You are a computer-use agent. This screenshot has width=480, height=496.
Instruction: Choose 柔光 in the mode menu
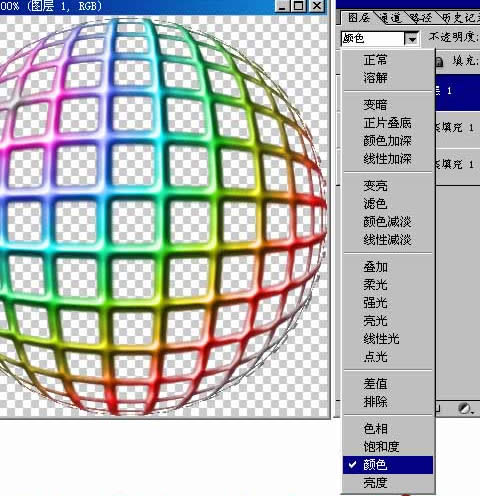click(375, 285)
